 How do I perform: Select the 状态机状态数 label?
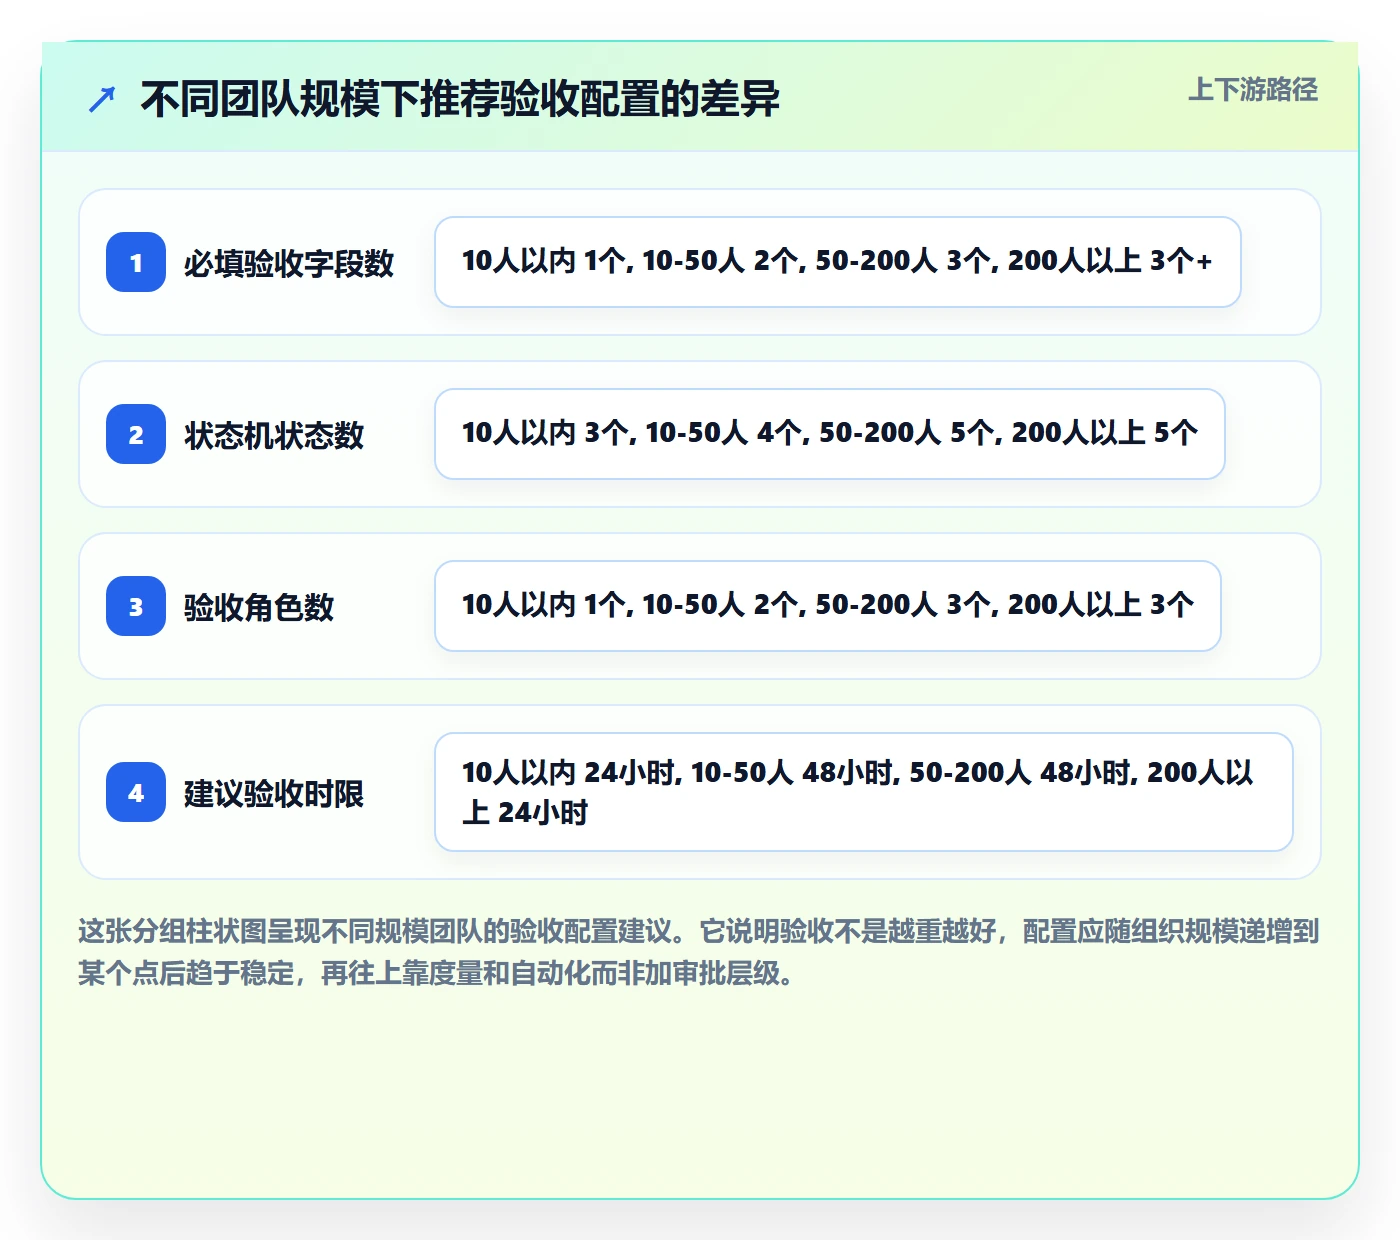(x=274, y=435)
